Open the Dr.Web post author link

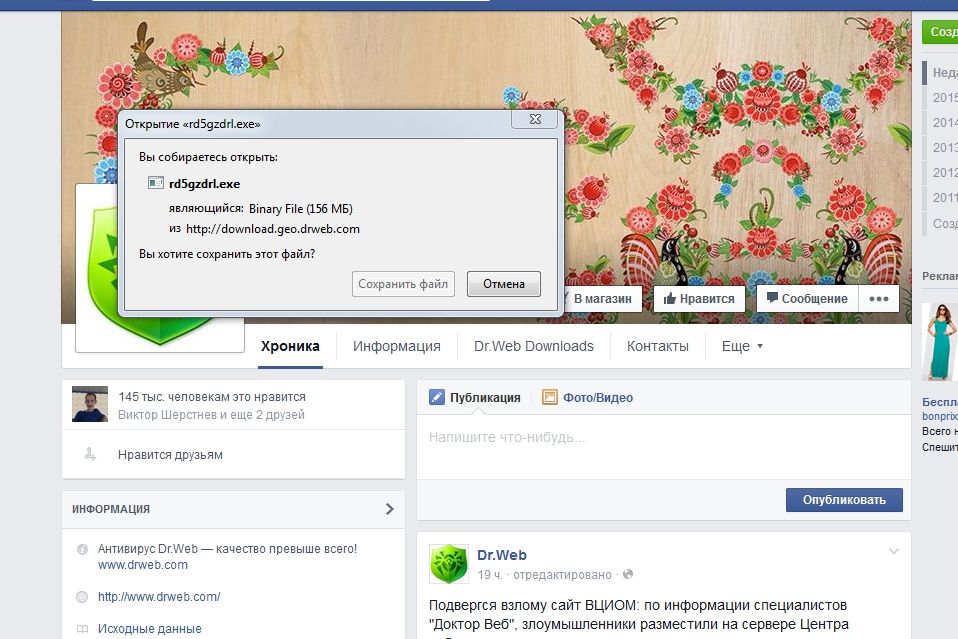pyautogui.click(x=502, y=555)
